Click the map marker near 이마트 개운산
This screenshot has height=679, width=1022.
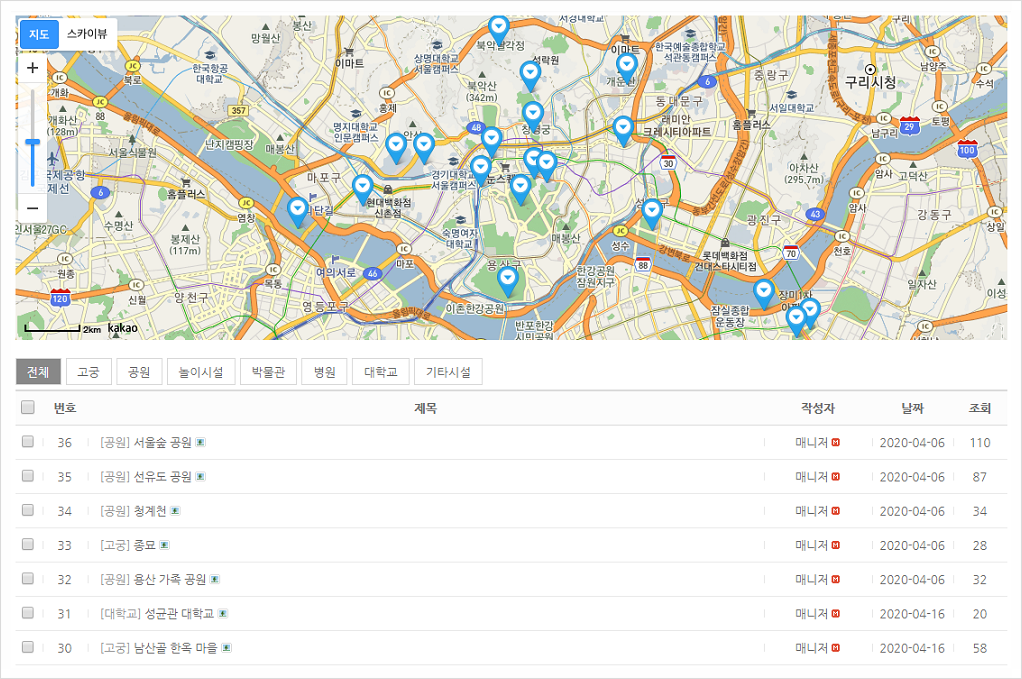(x=626, y=68)
